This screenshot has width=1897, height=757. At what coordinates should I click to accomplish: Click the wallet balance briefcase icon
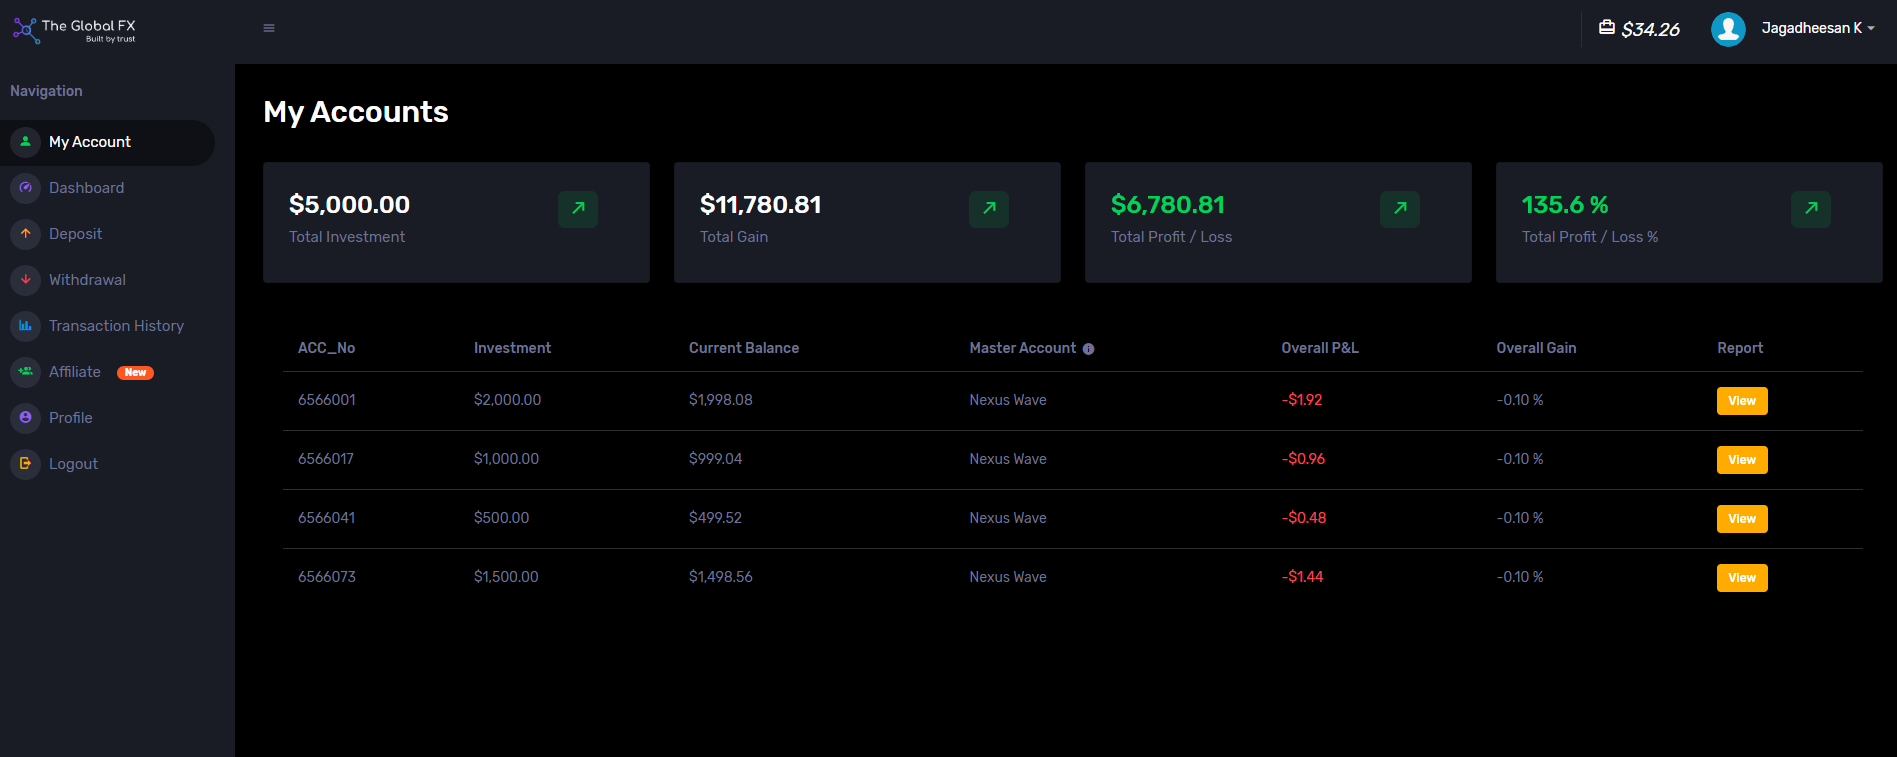pyautogui.click(x=1606, y=28)
